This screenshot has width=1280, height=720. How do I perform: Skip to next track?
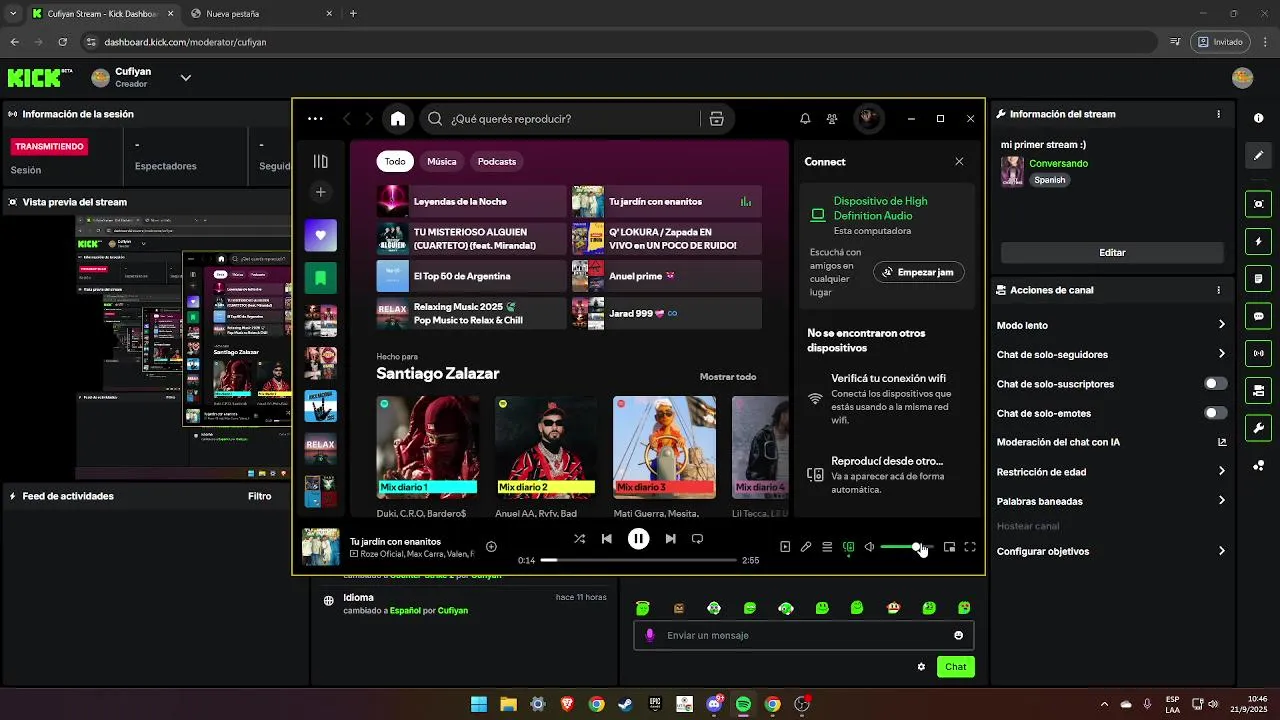(670, 538)
